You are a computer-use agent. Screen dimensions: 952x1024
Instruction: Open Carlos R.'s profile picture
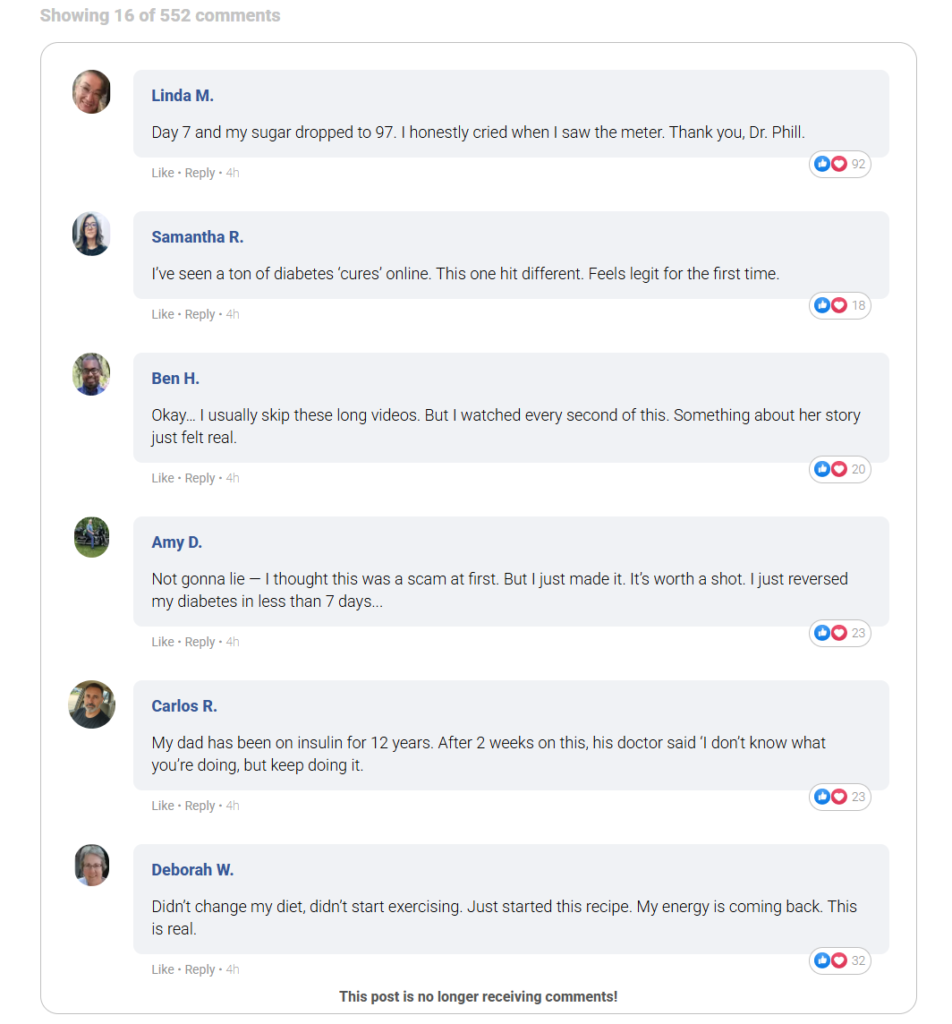91,704
